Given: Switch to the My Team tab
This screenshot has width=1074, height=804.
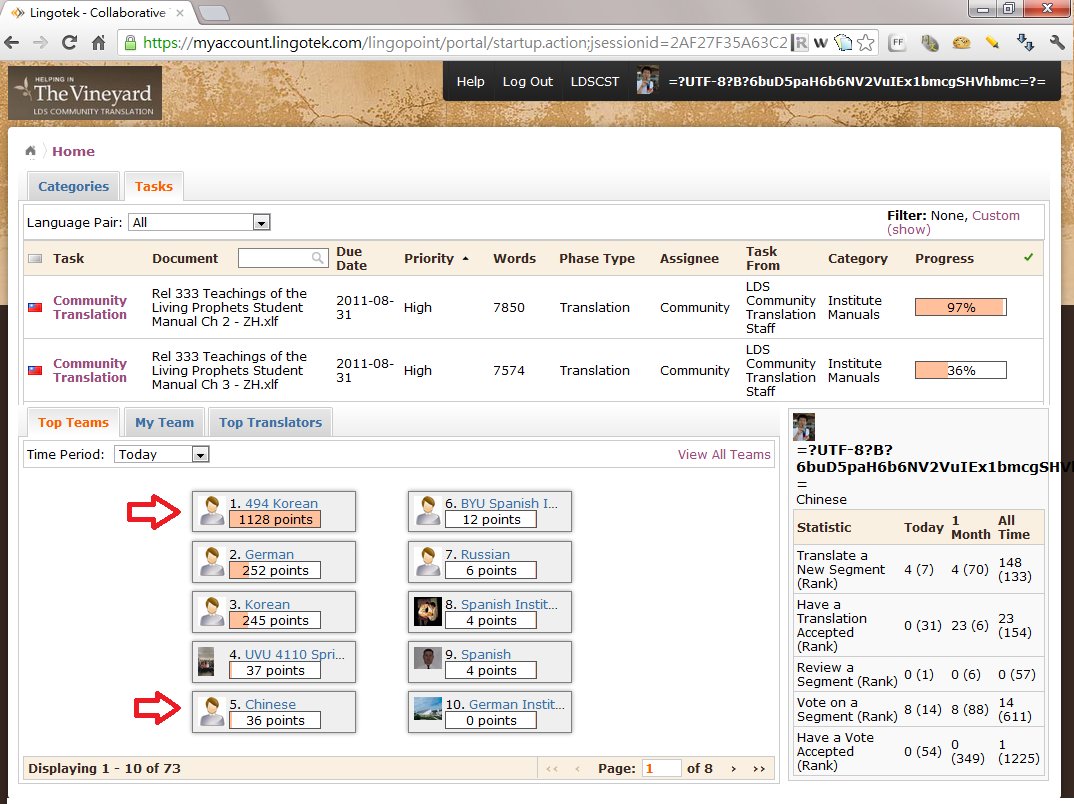Looking at the screenshot, I should coord(164,423).
